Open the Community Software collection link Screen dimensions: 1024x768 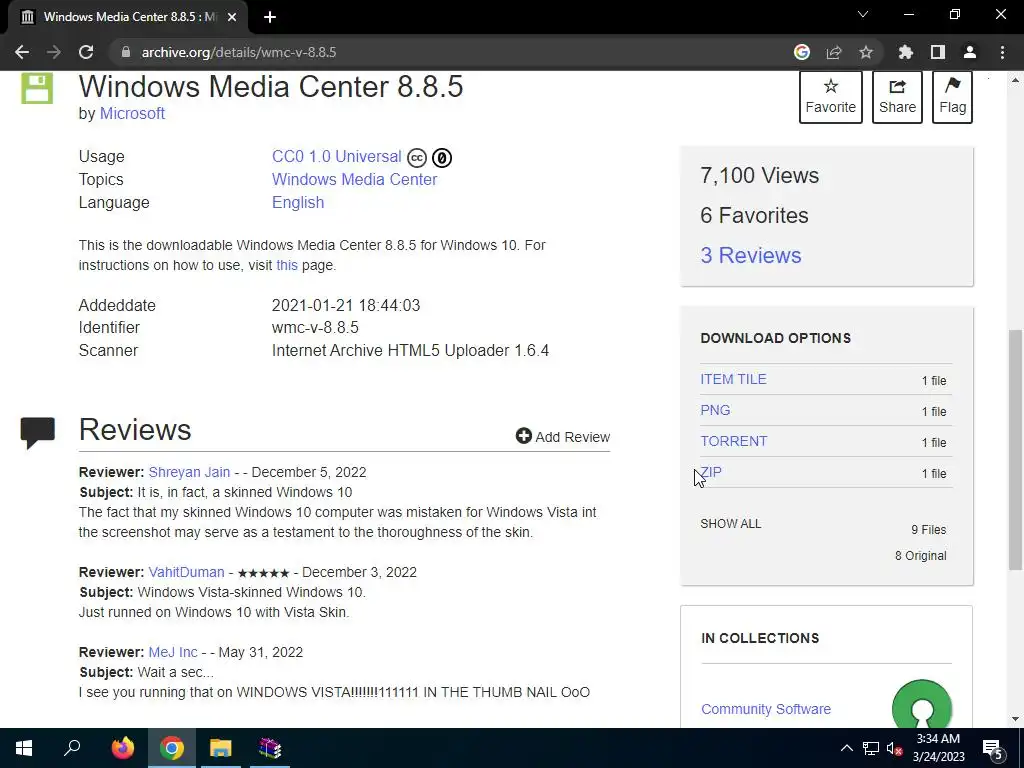(x=765, y=709)
